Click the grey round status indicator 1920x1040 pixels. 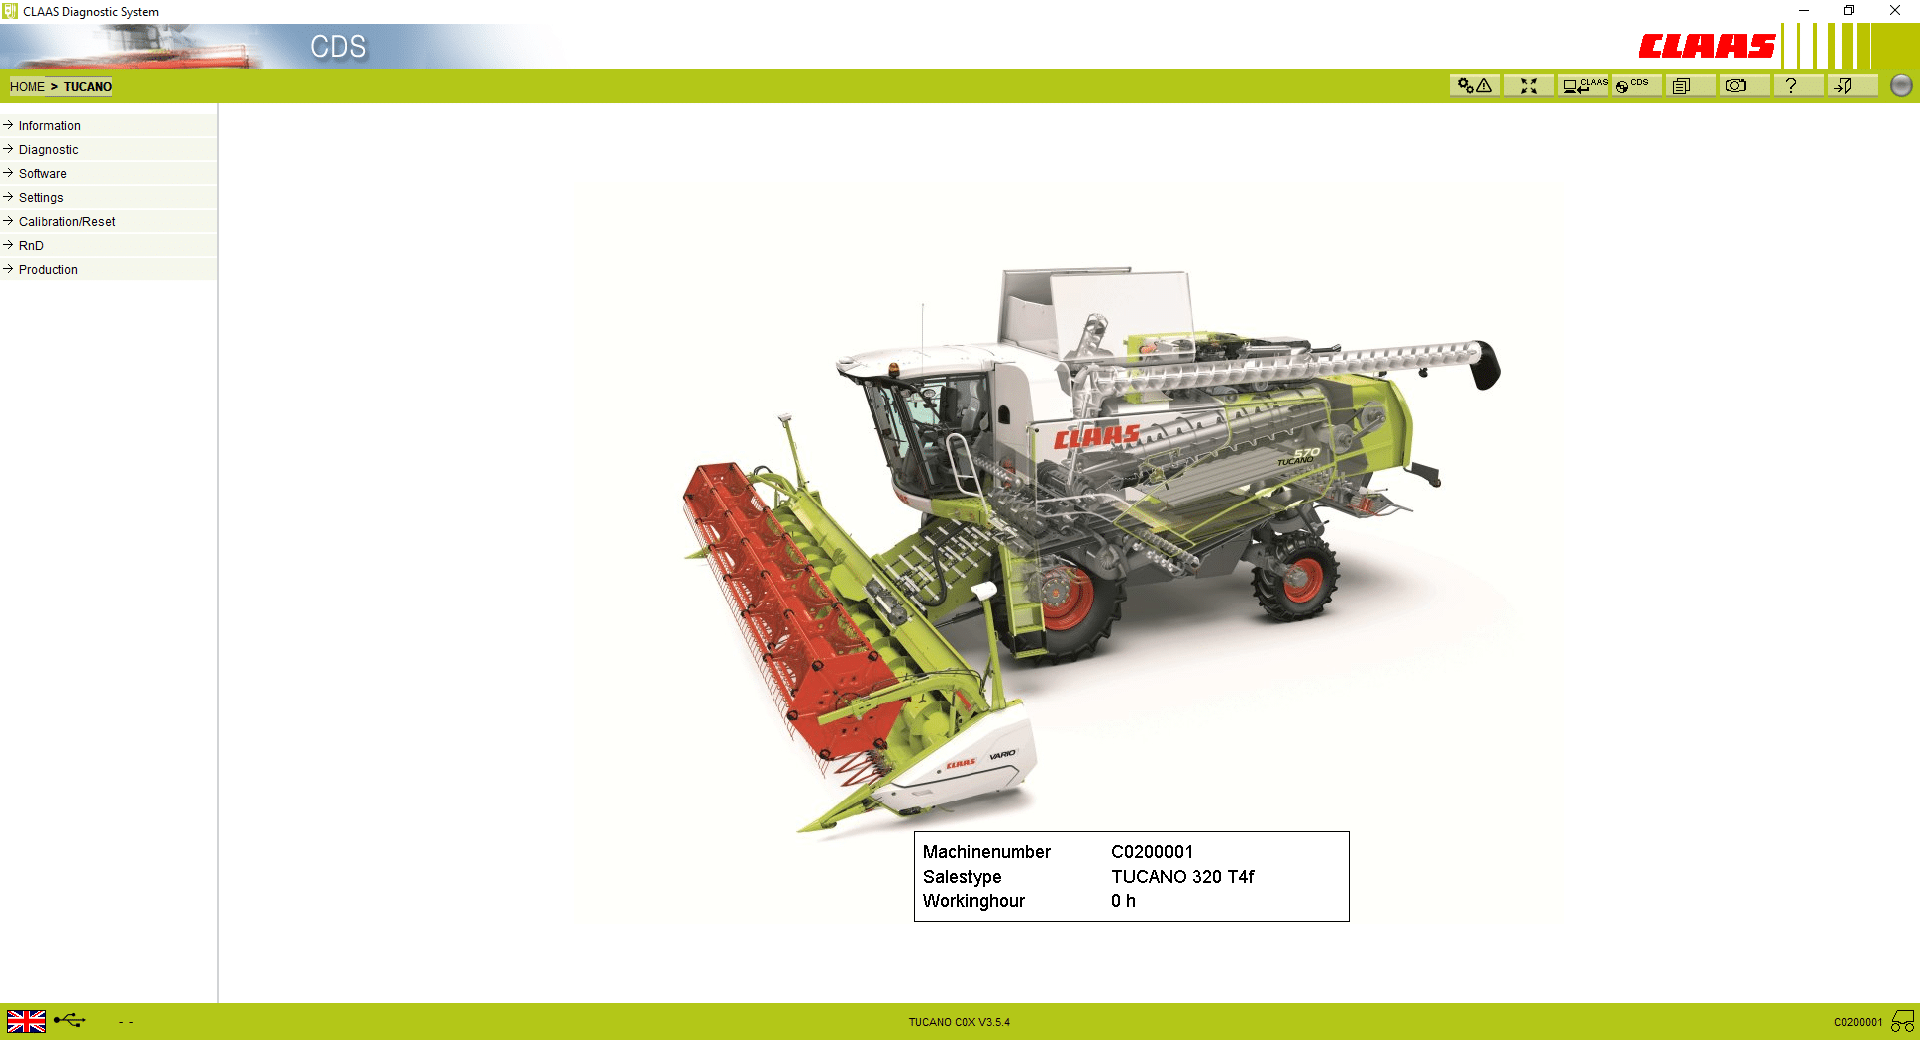point(1901,86)
